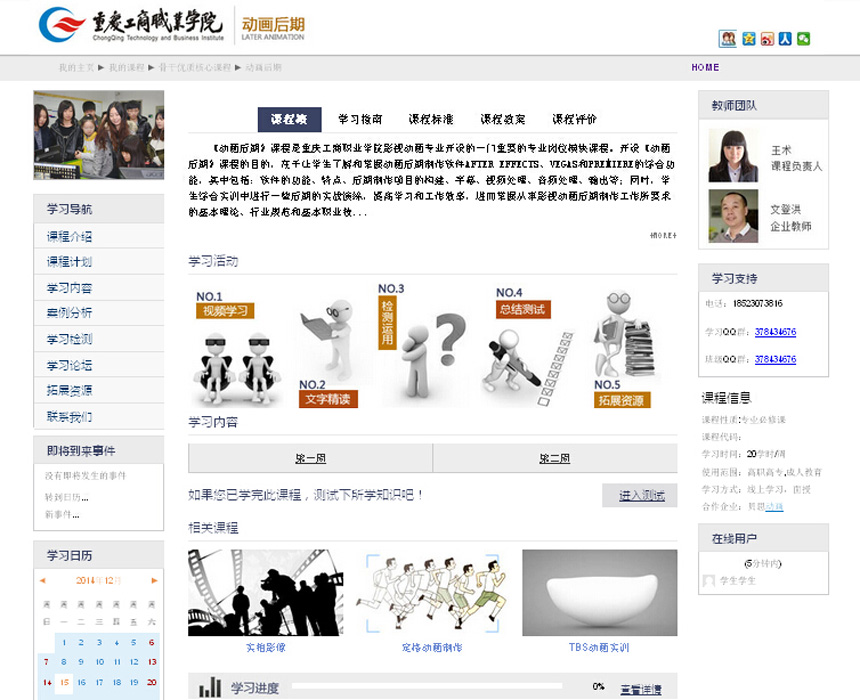Click the 学习进度 progress bar
Image resolution: width=860 pixels, height=700 pixels.
pyautogui.click(x=426, y=687)
